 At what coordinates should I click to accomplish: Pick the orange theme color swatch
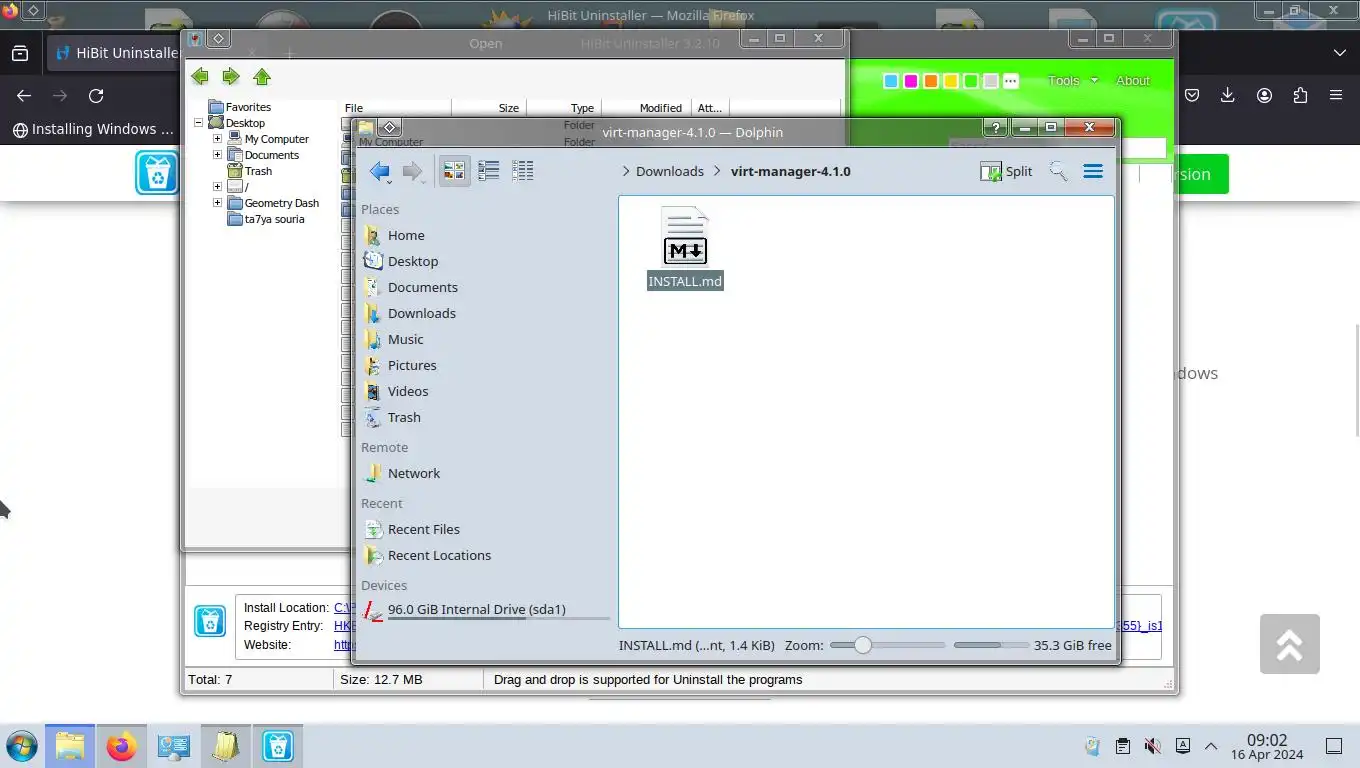tap(931, 81)
